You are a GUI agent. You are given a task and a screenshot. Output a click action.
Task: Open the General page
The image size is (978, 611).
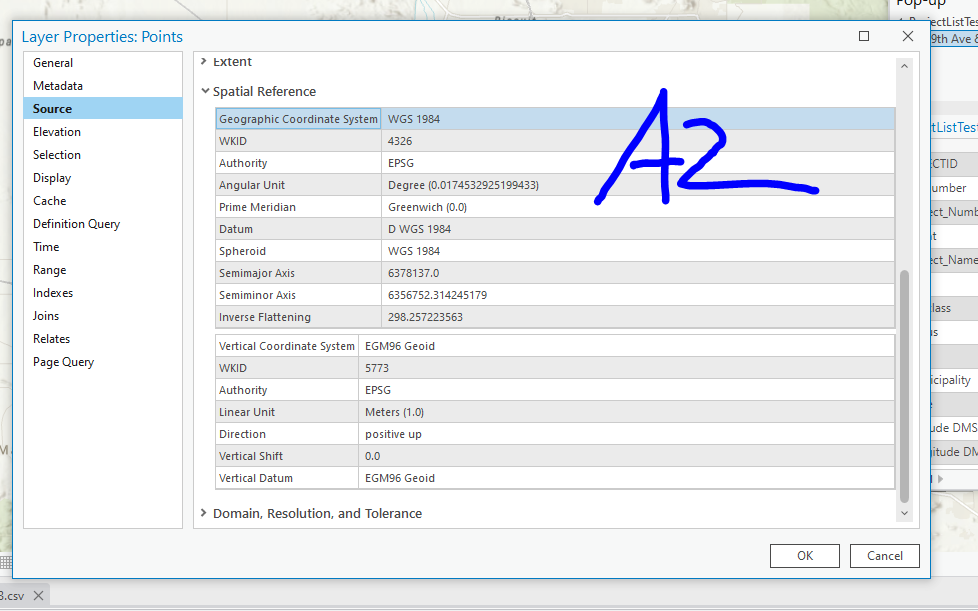point(103,63)
